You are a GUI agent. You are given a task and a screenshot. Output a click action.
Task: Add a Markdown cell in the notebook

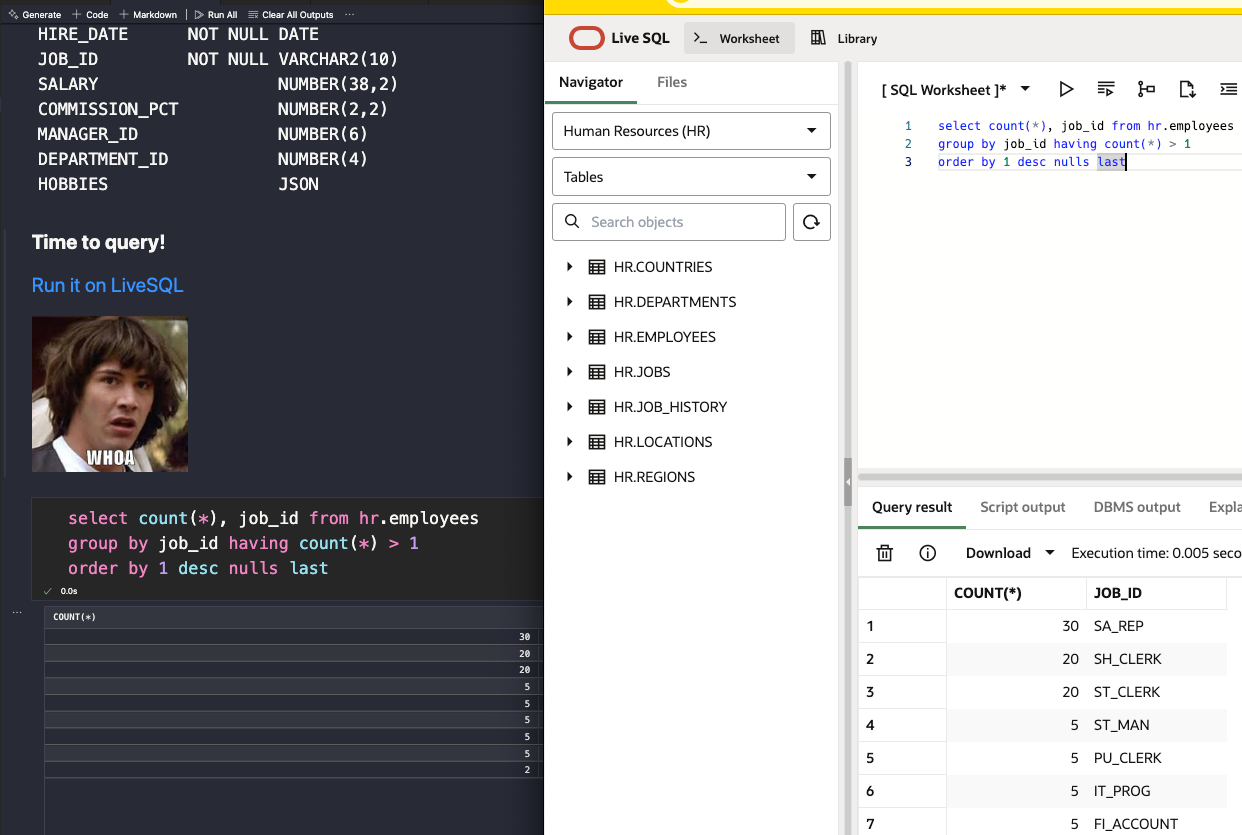[148, 15]
